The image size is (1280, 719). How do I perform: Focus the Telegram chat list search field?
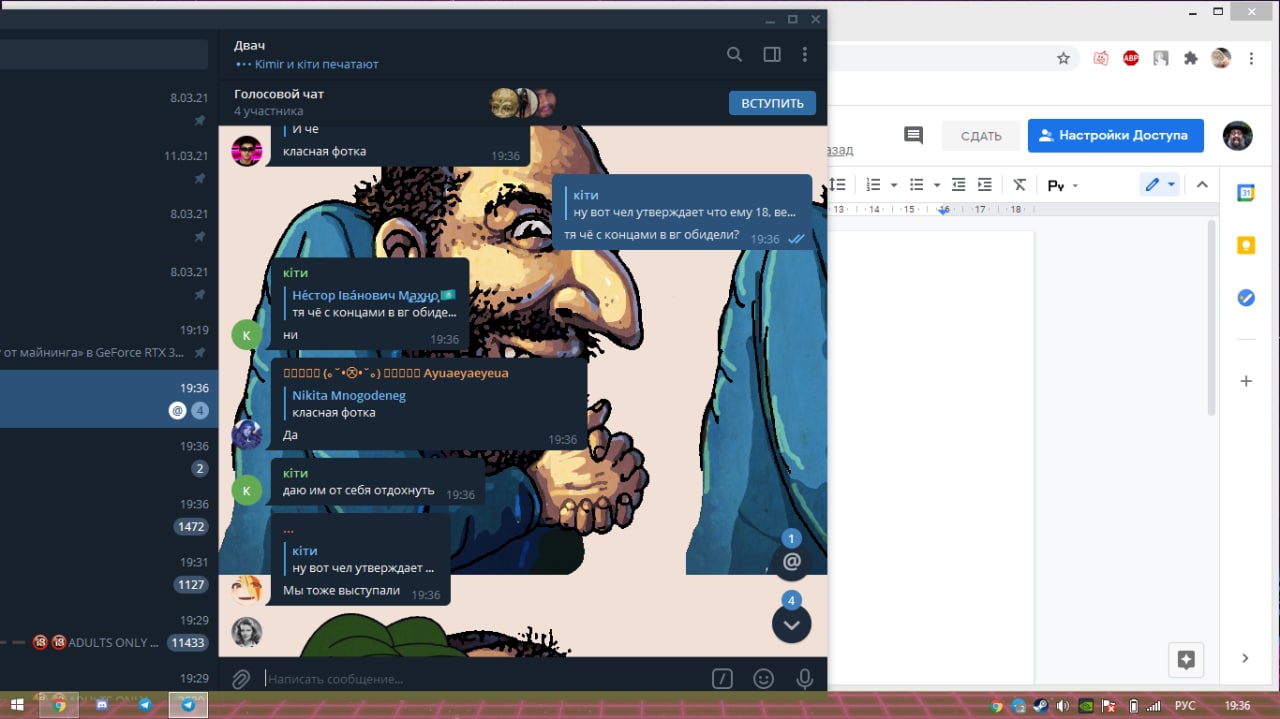coord(104,55)
